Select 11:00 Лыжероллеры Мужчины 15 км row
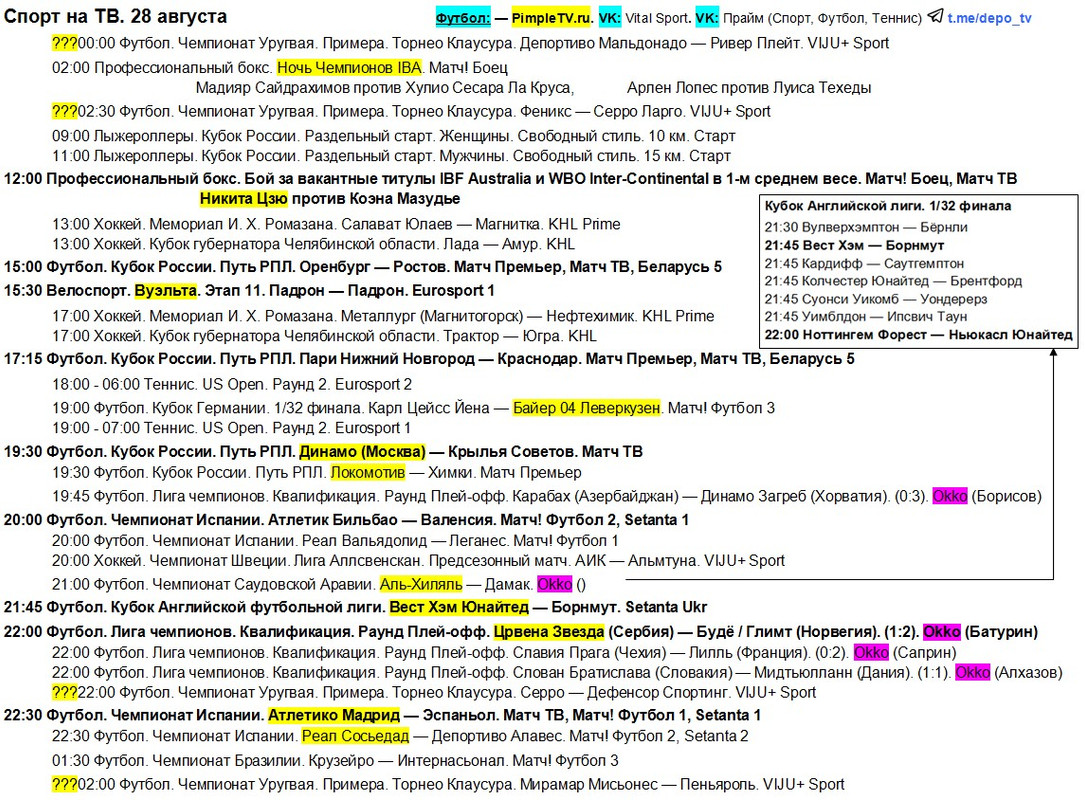 (x=391, y=156)
